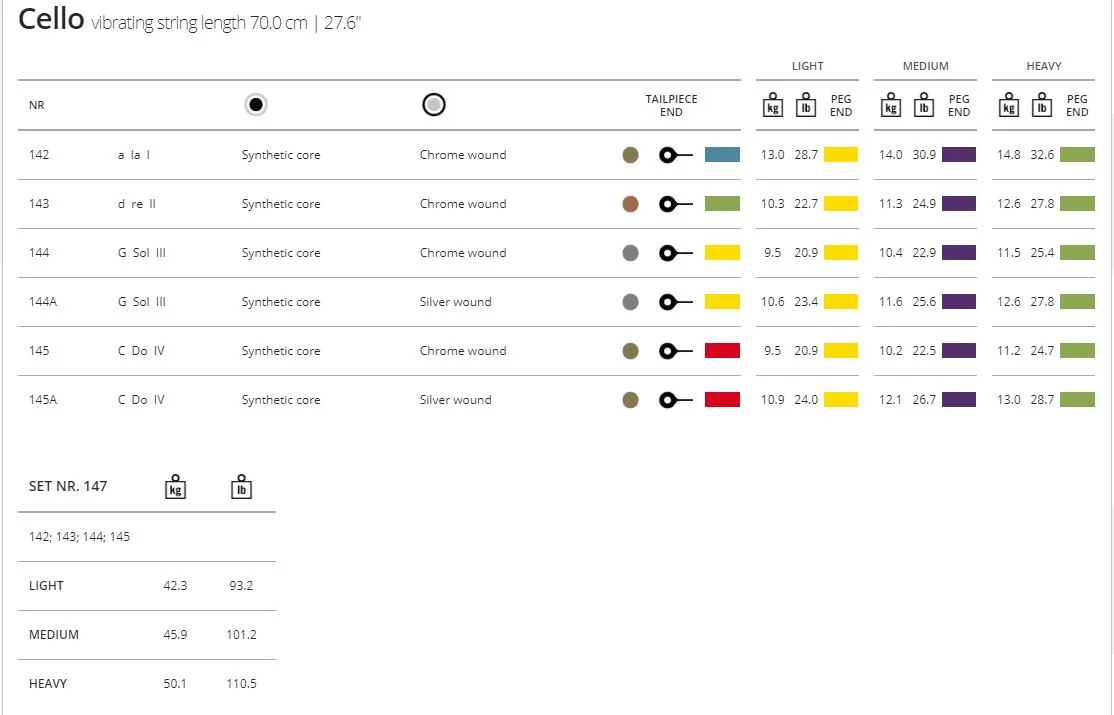Click the "Silver wound" text in row 144A
The image size is (1114, 715).
click(455, 302)
